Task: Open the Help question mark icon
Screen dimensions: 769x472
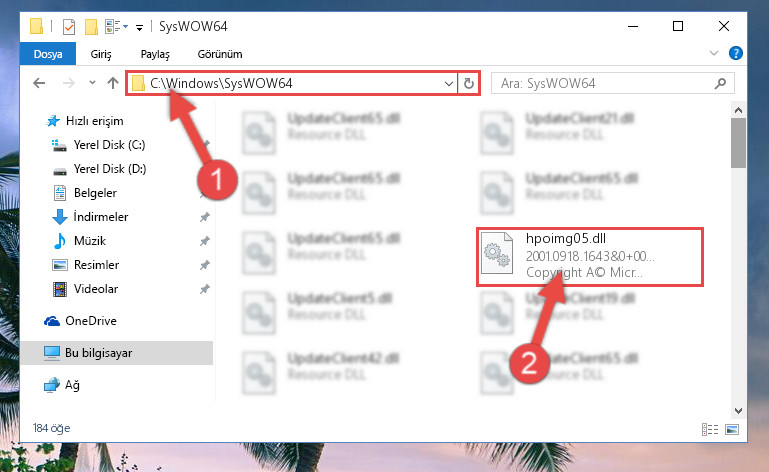Action: pyautogui.click(x=735, y=53)
